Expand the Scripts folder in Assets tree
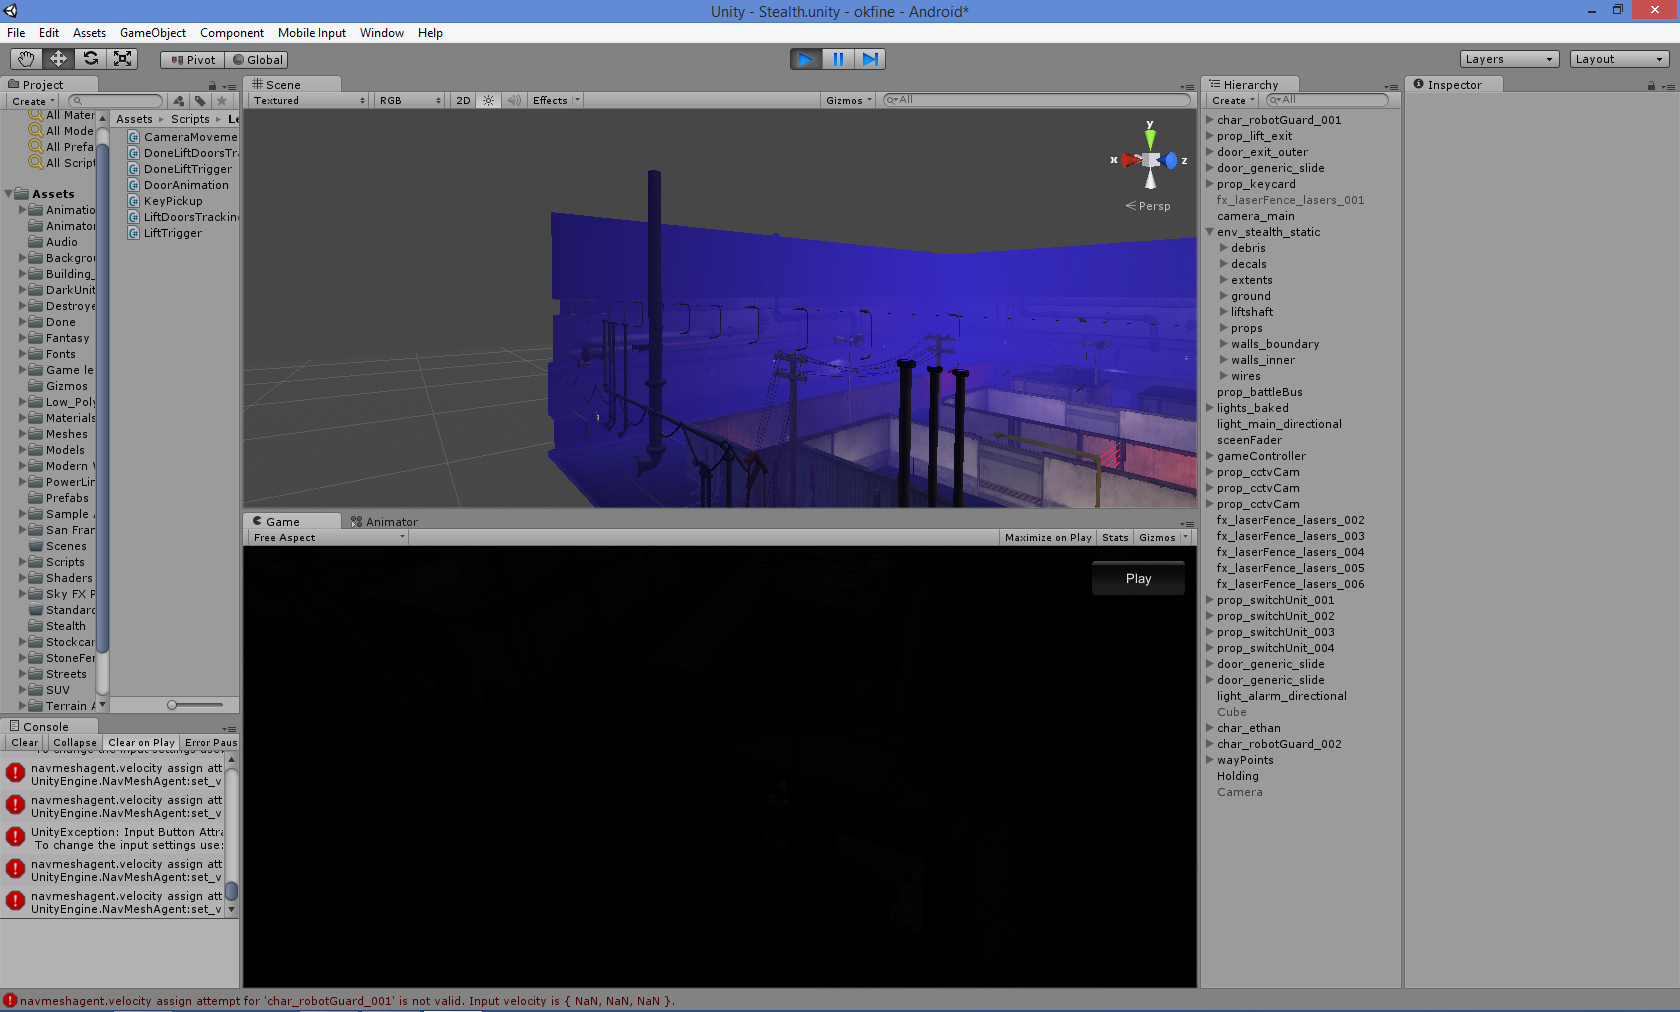1680x1012 pixels. click(x=23, y=562)
